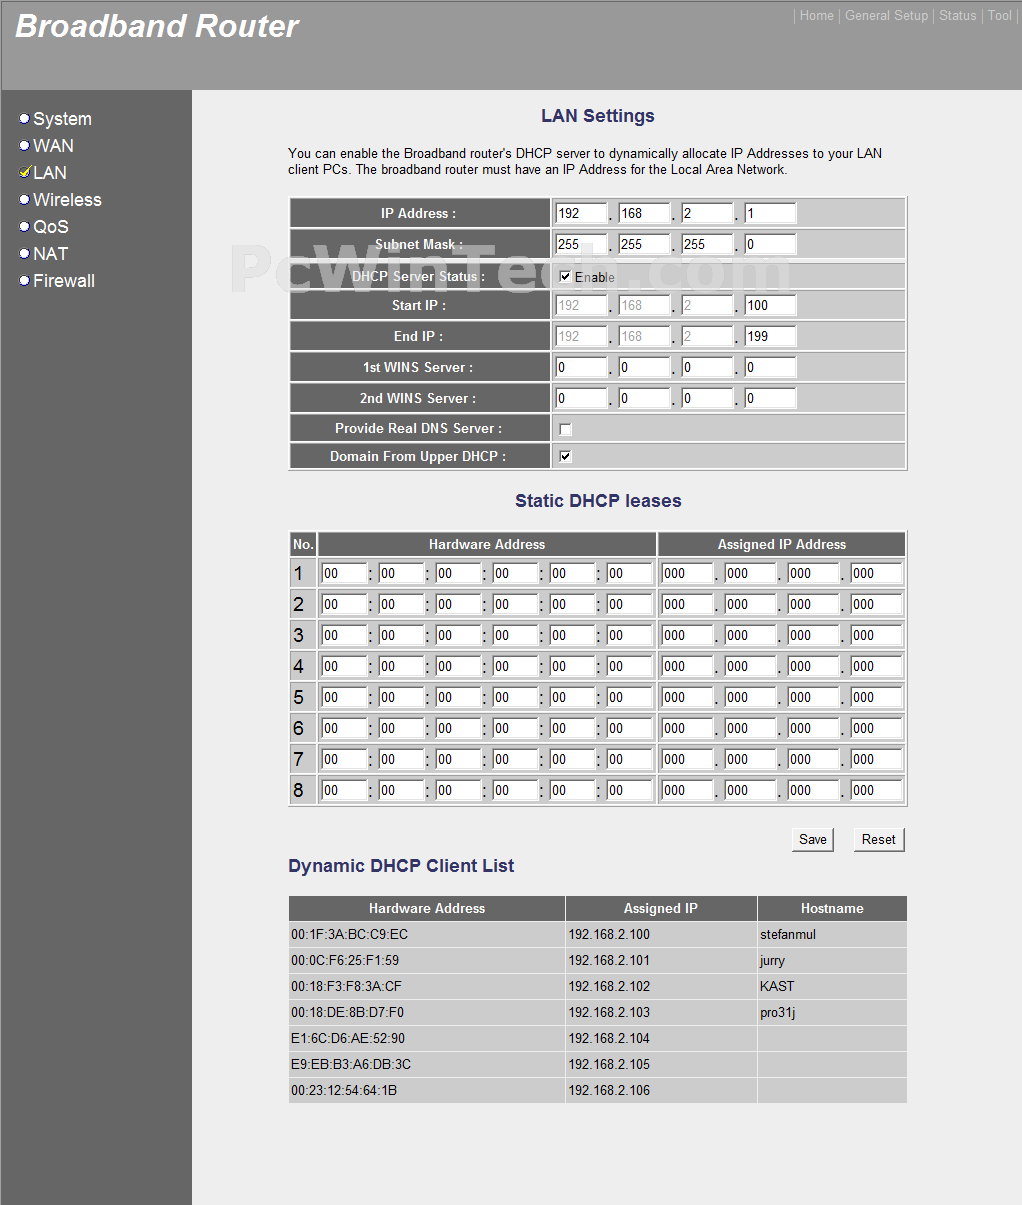Save the LAN settings

(813, 840)
